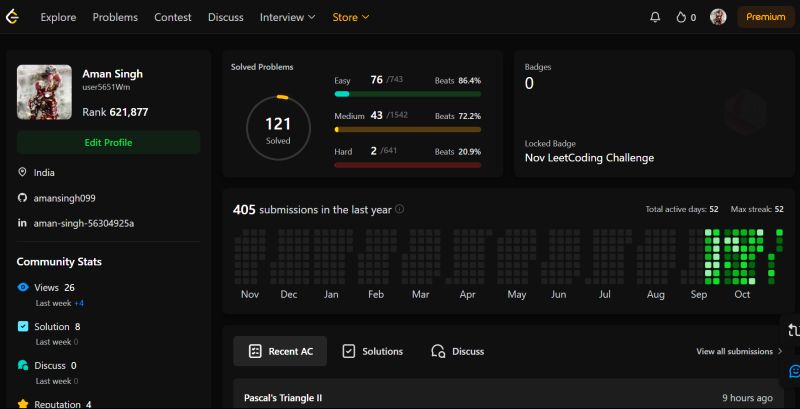Screen dimensions: 800x409
Task: Click the Easy progress bar
Action: point(408,94)
